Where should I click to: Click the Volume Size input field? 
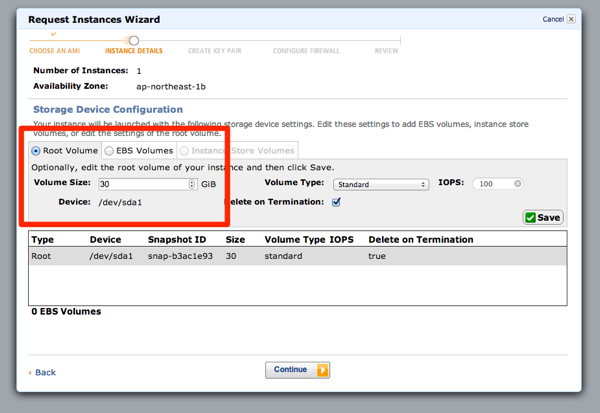pyautogui.click(x=148, y=184)
